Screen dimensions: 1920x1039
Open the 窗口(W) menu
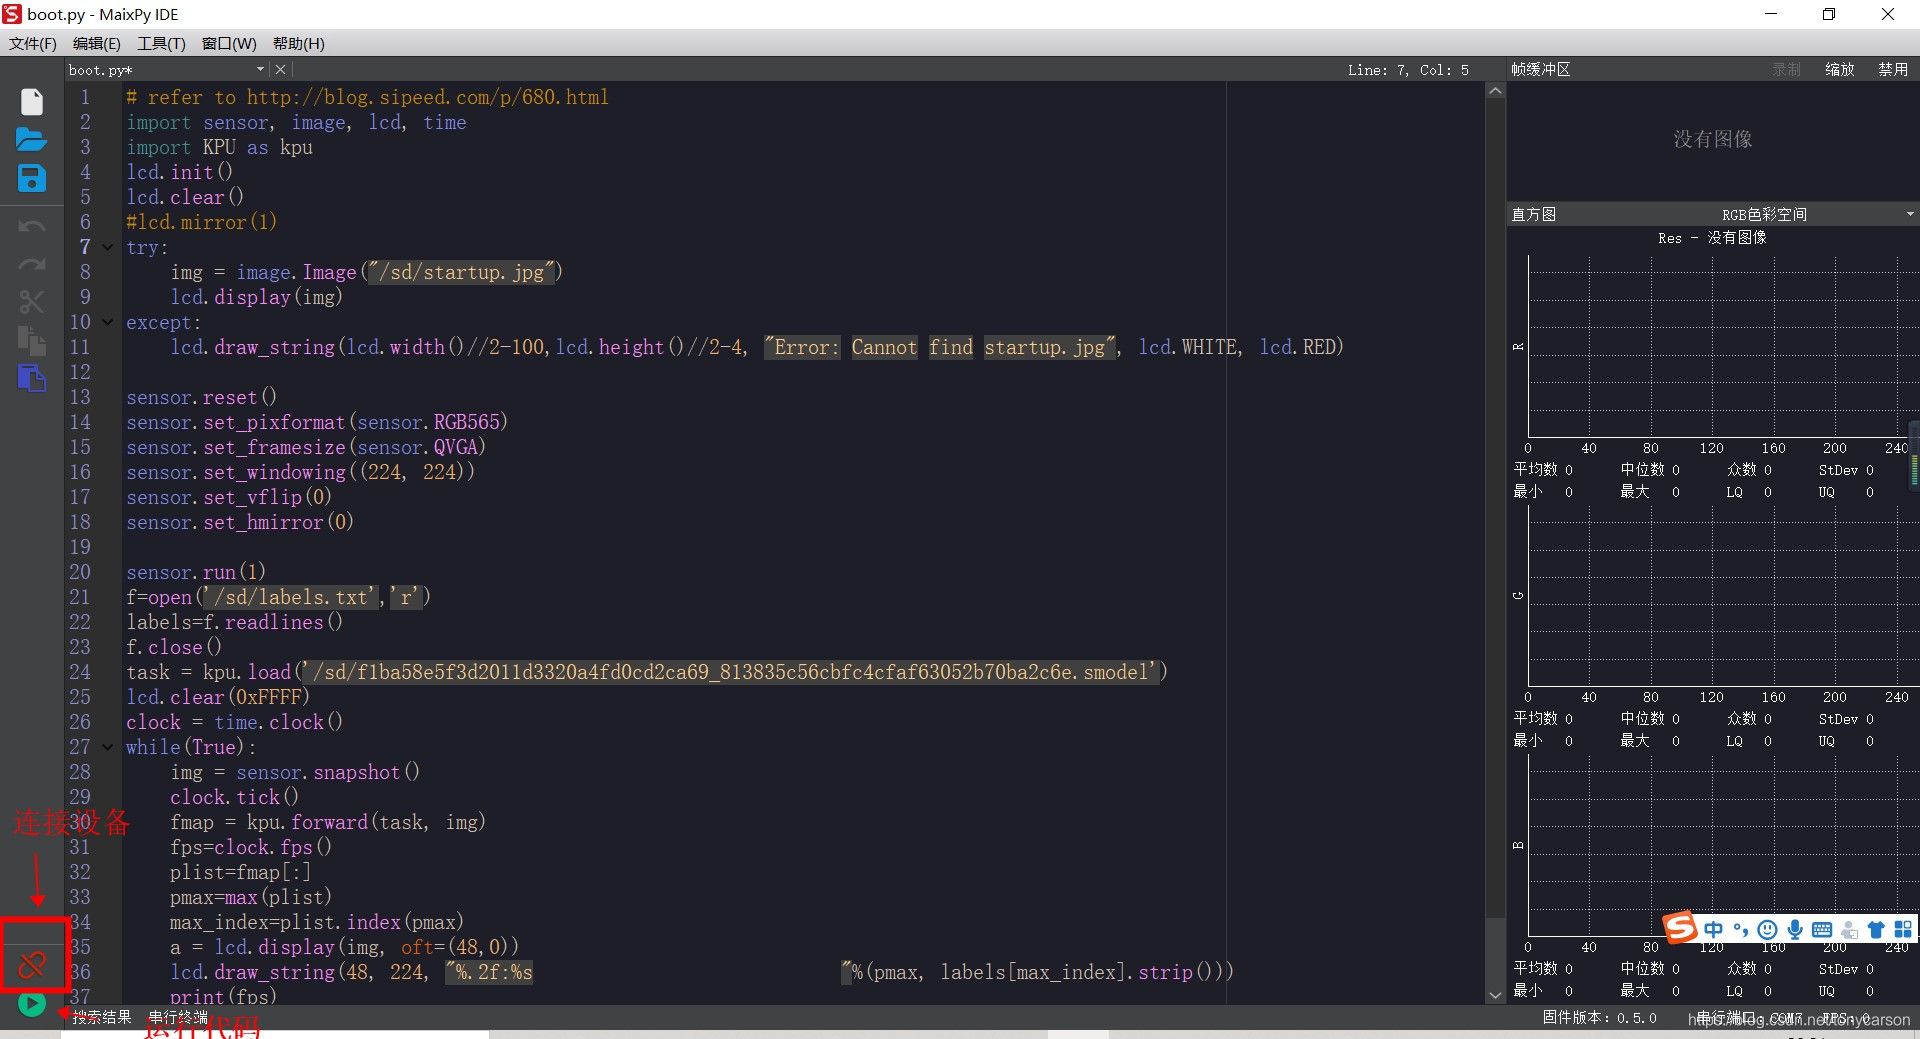(x=229, y=43)
